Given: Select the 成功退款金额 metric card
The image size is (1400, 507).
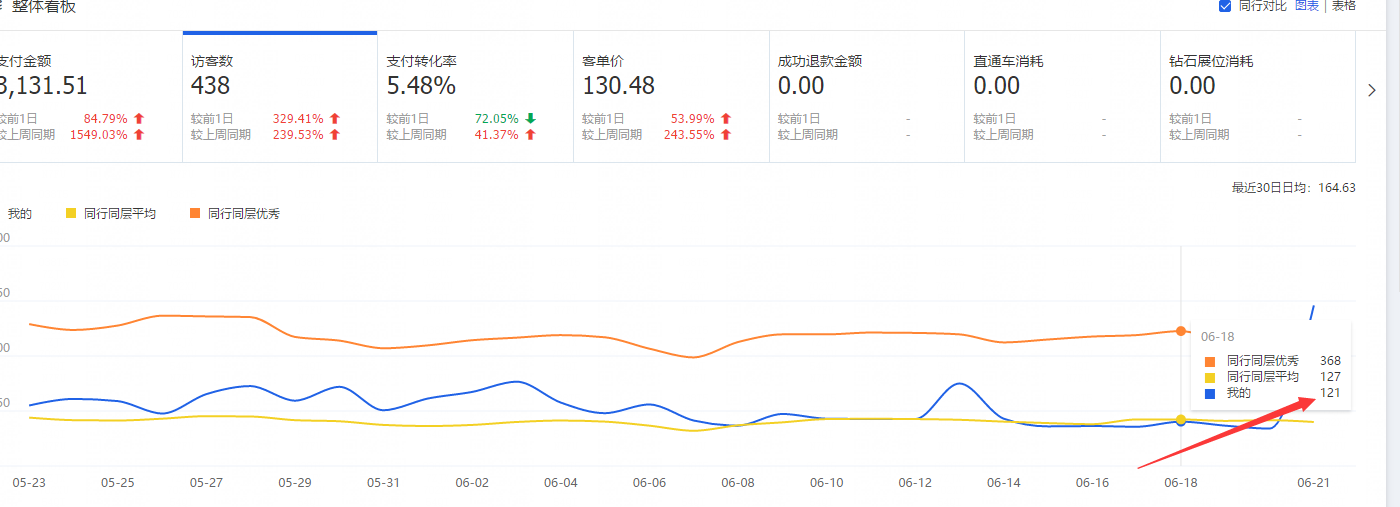Looking at the screenshot, I should click(867, 97).
